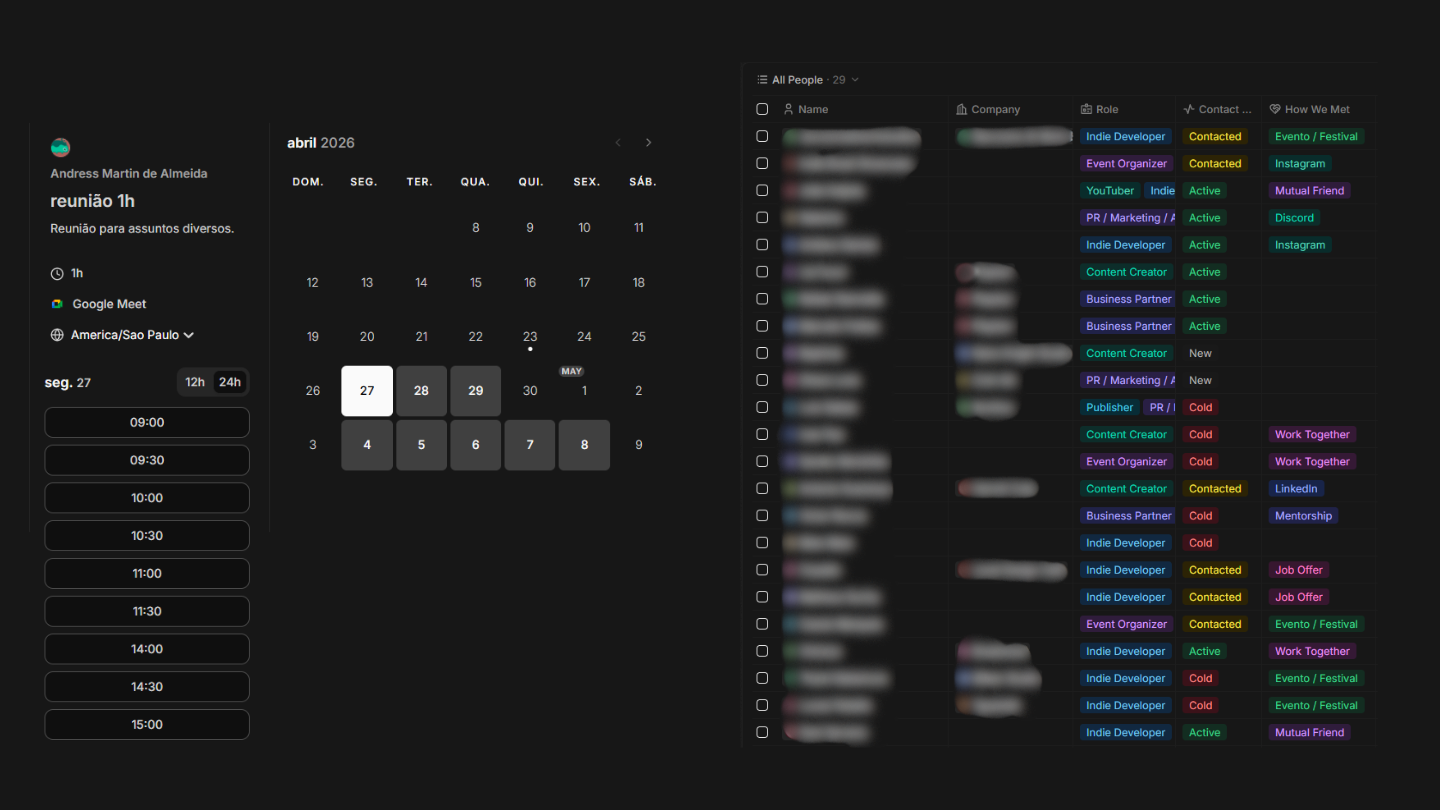Select the 10:30 time slot

(147, 536)
